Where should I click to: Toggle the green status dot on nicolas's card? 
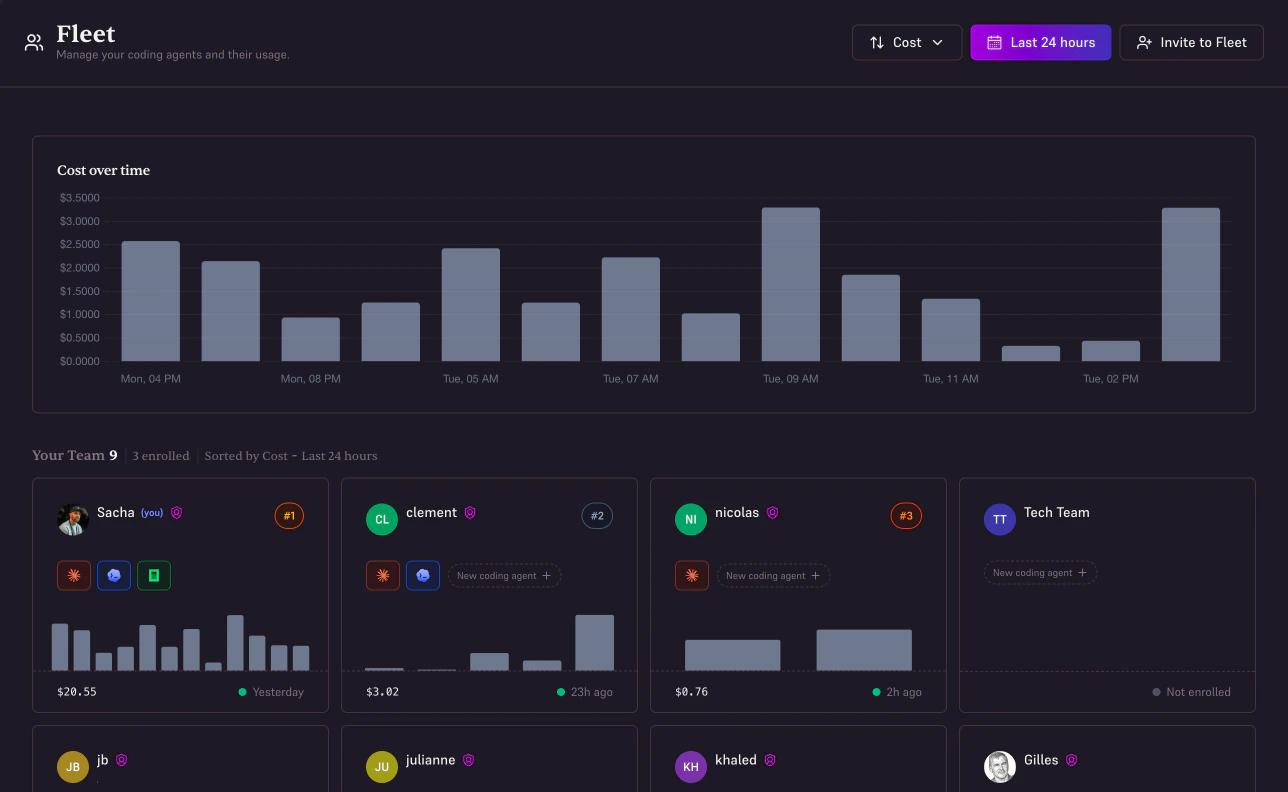(x=874, y=691)
